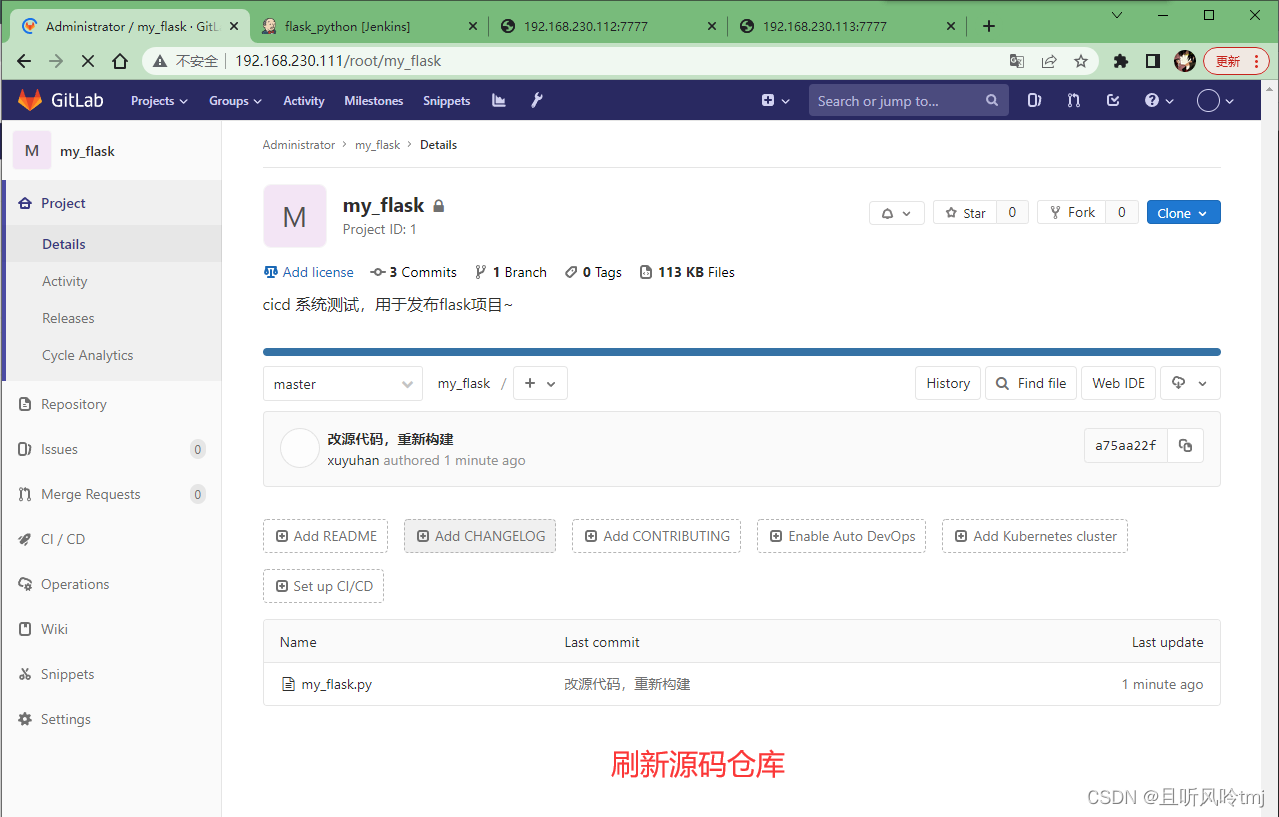Open the To-Do list checkmark icon
This screenshot has height=817, width=1279.
click(x=1113, y=100)
